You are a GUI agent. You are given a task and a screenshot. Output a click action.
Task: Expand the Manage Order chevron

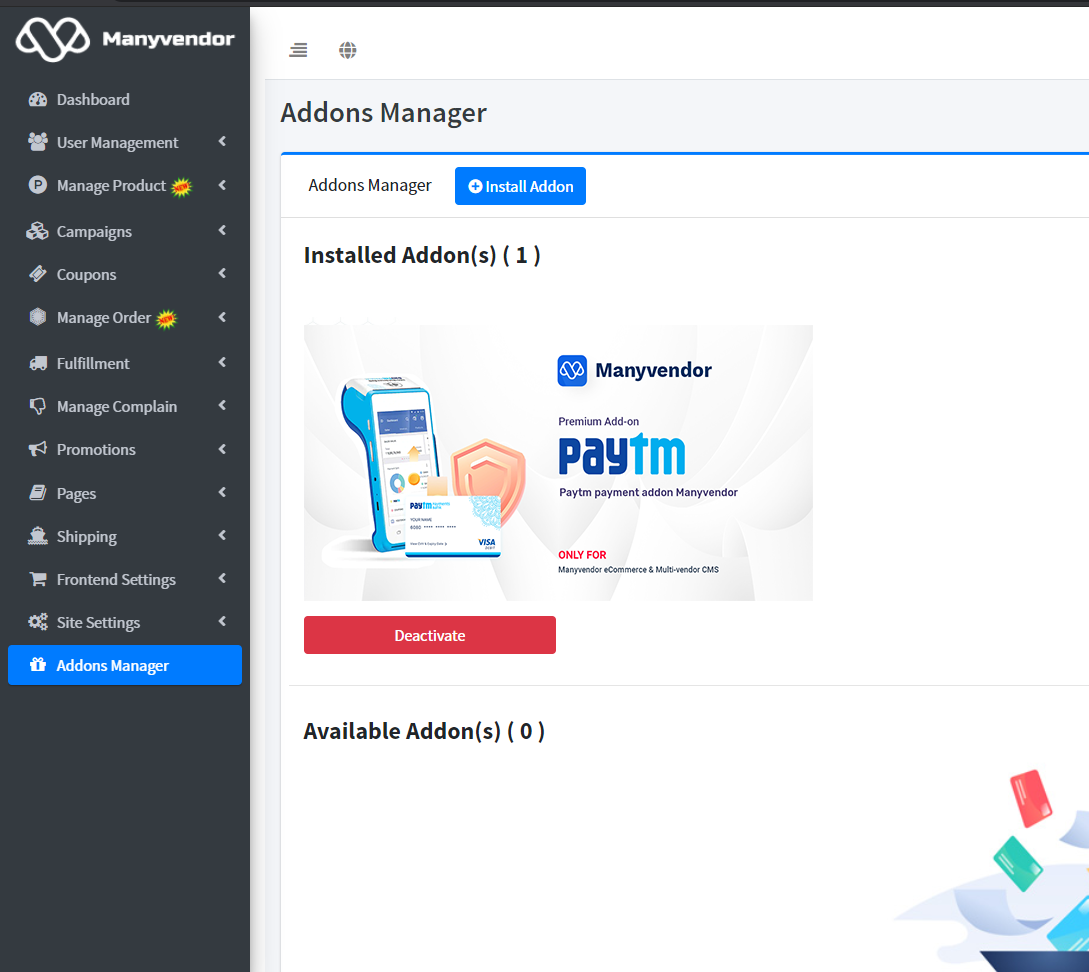click(222, 317)
